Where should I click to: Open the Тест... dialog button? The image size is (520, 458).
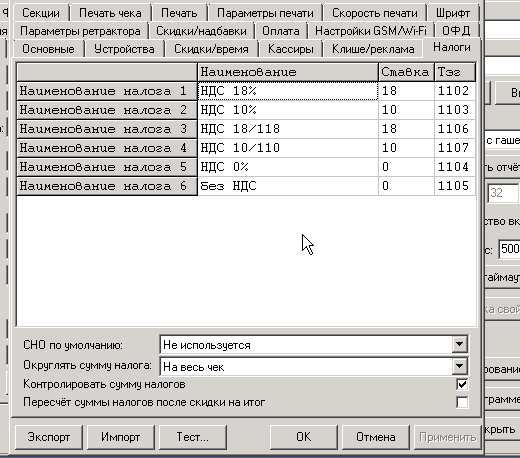click(193, 437)
